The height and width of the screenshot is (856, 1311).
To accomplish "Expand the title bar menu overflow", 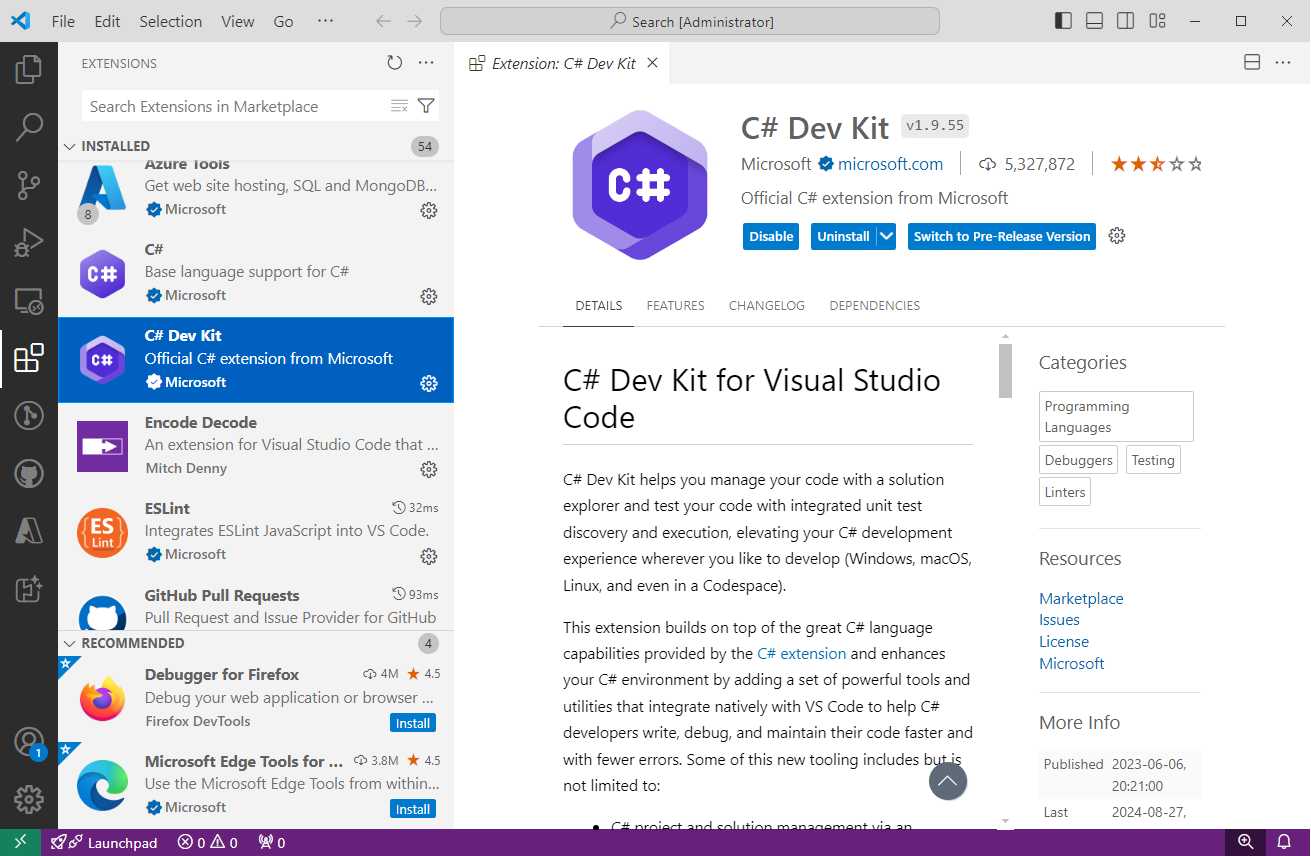I will point(325,21).
